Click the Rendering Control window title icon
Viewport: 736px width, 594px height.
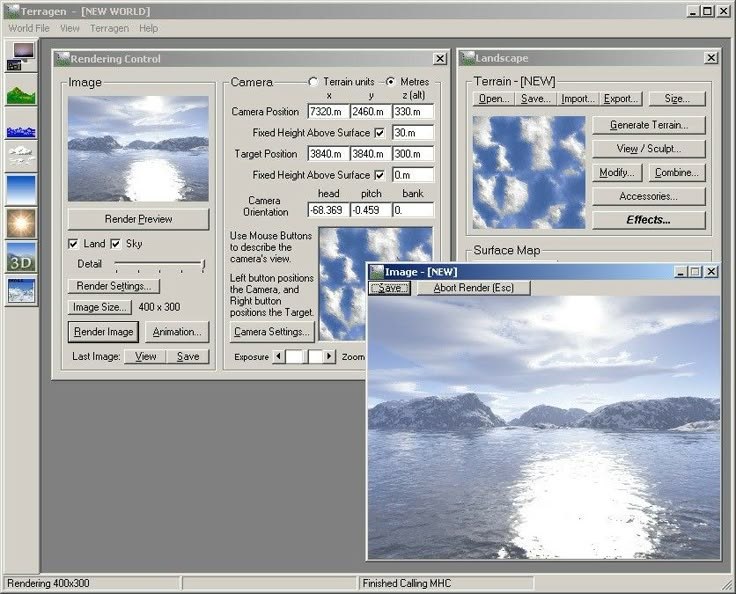(63, 59)
